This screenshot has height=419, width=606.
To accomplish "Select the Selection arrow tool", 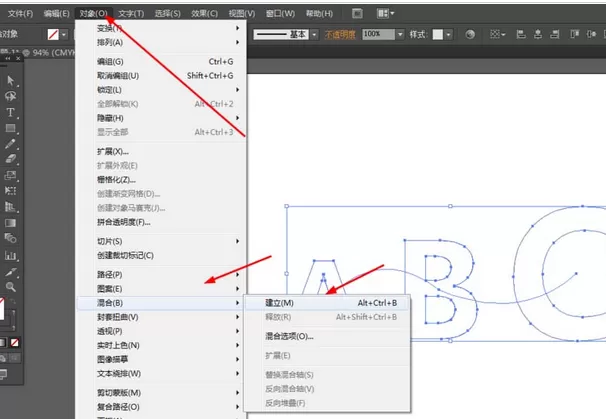I will pyautogui.click(x=10, y=80).
